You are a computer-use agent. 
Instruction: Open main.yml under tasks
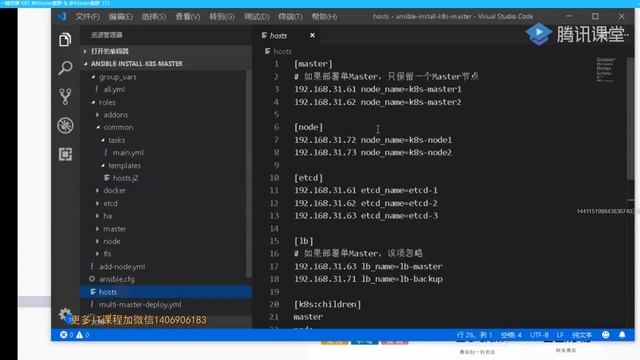coord(128,153)
